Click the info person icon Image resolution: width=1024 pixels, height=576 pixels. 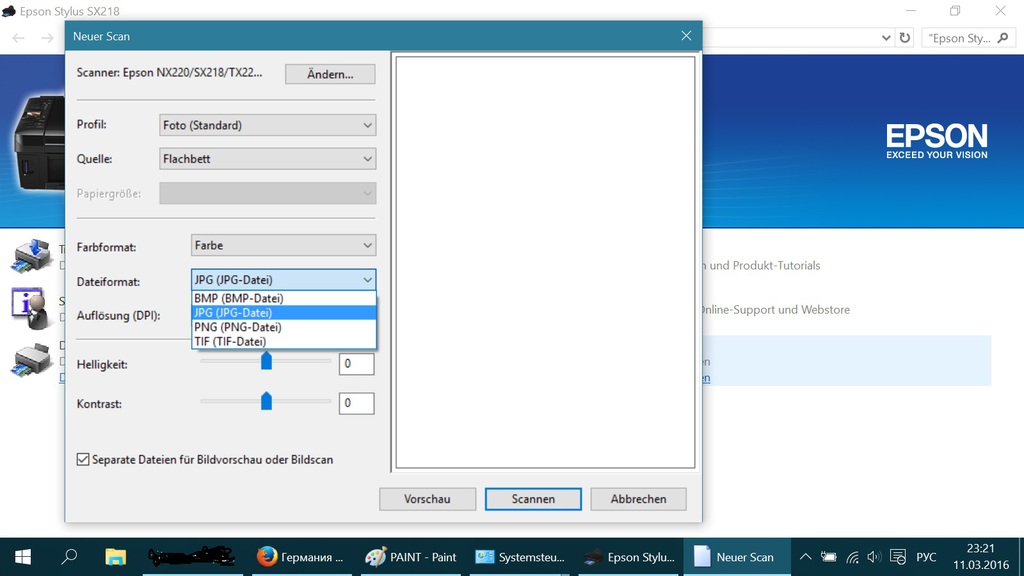coord(31,308)
